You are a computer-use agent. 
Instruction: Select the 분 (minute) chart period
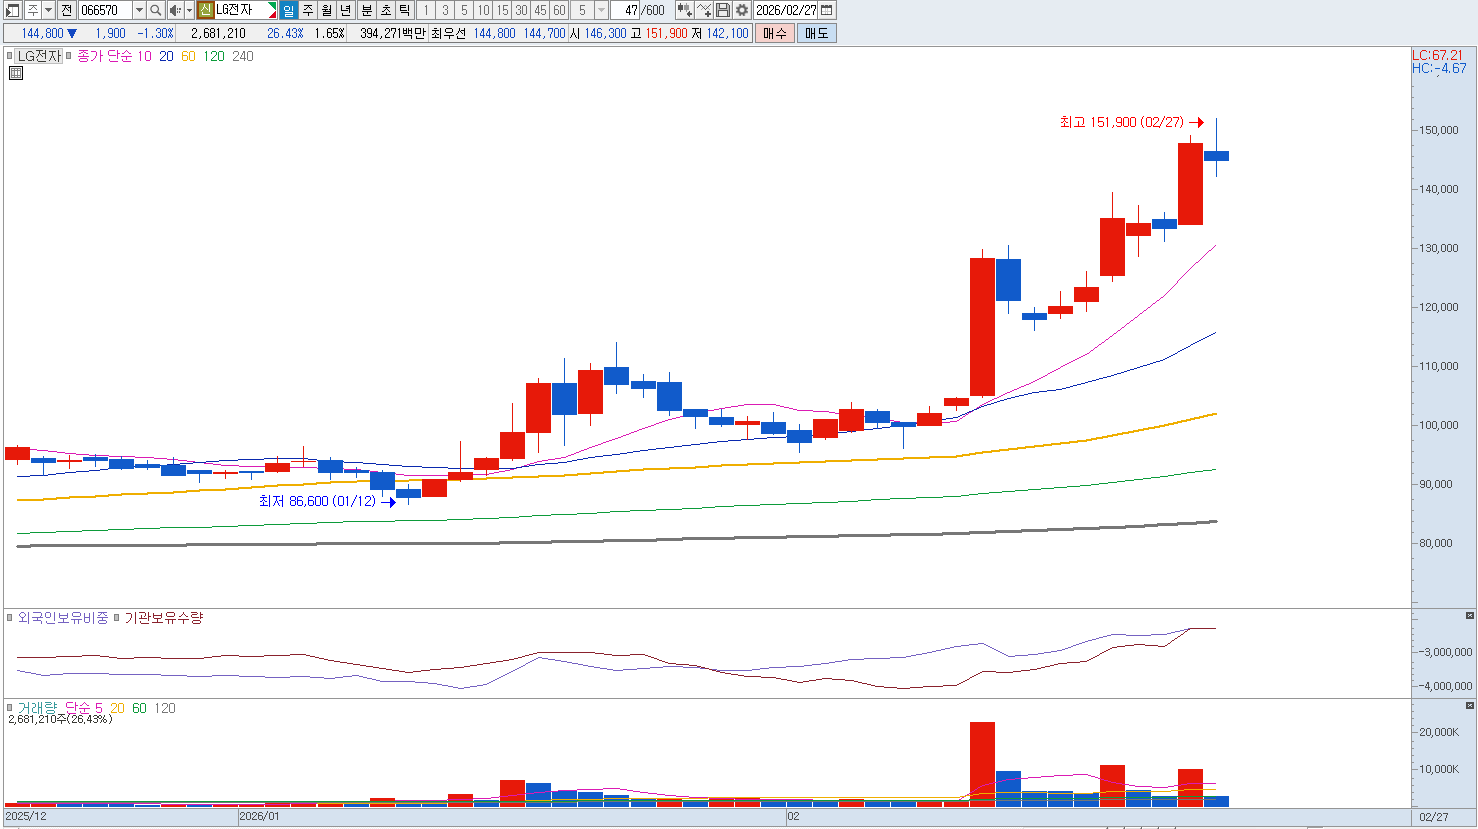pyautogui.click(x=366, y=10)
